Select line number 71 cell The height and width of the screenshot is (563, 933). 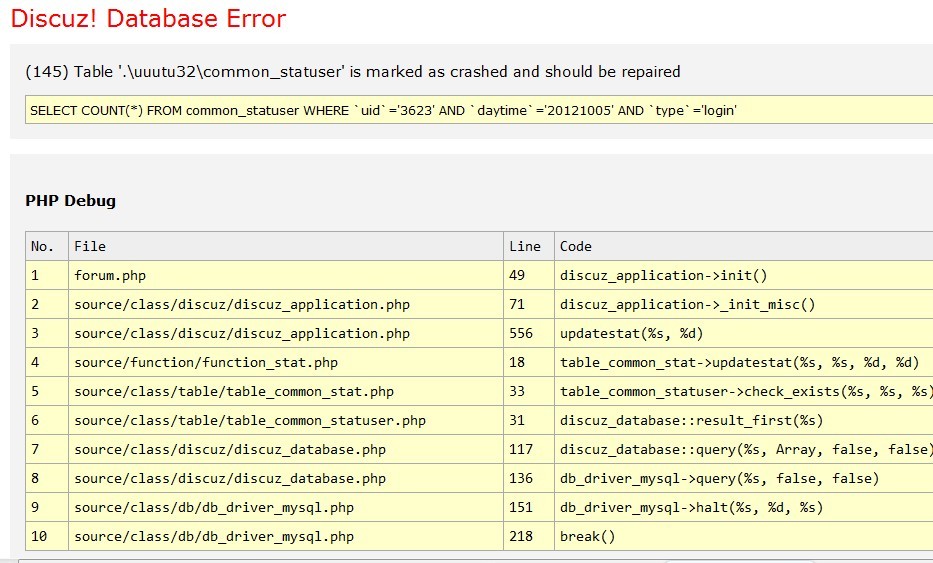[x=521, y=304]
